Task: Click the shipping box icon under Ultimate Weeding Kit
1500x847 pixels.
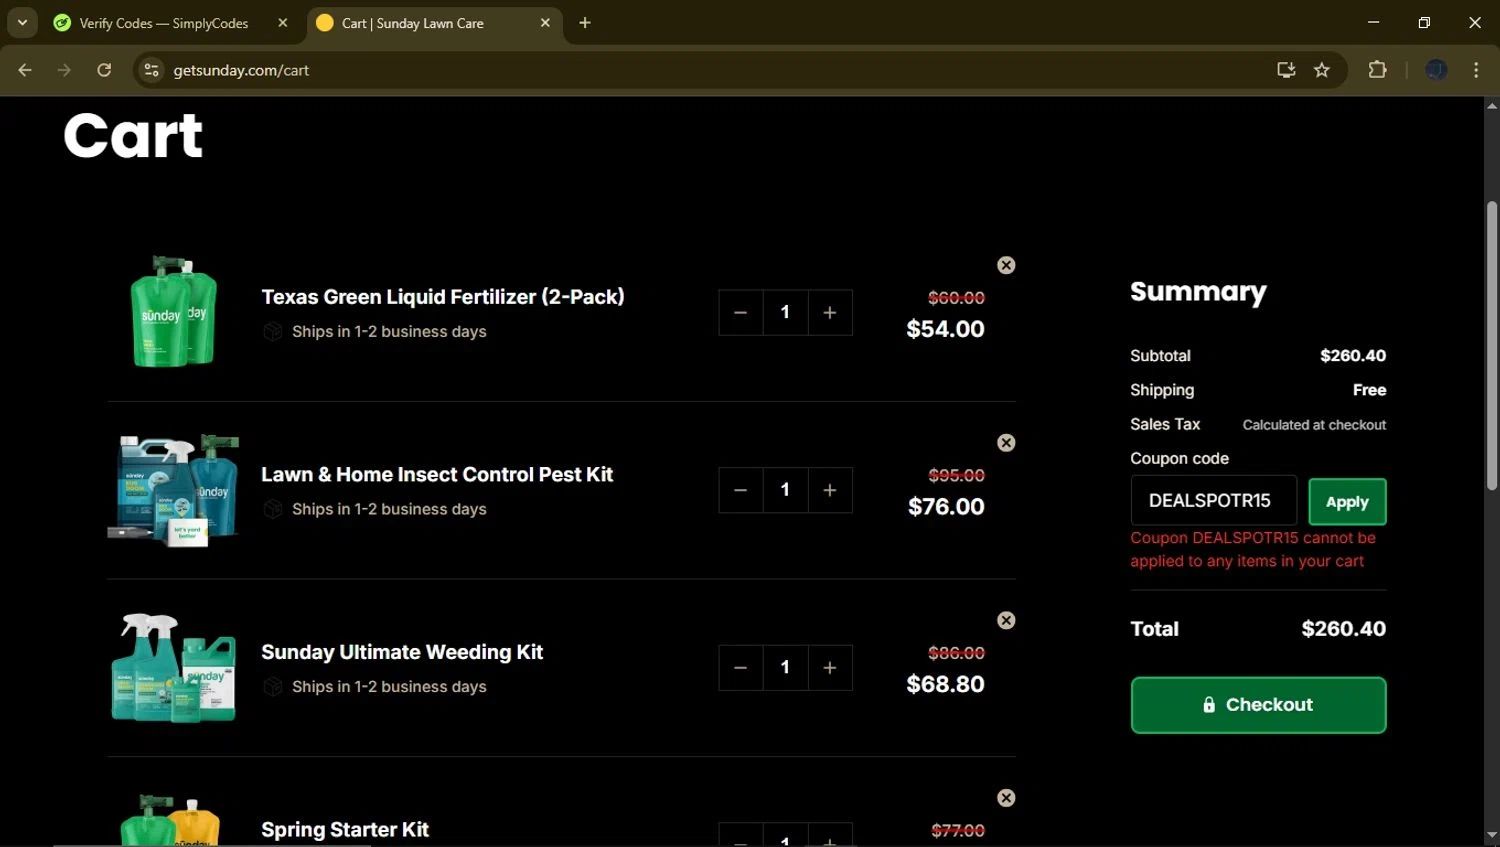Action: (272, 687)
